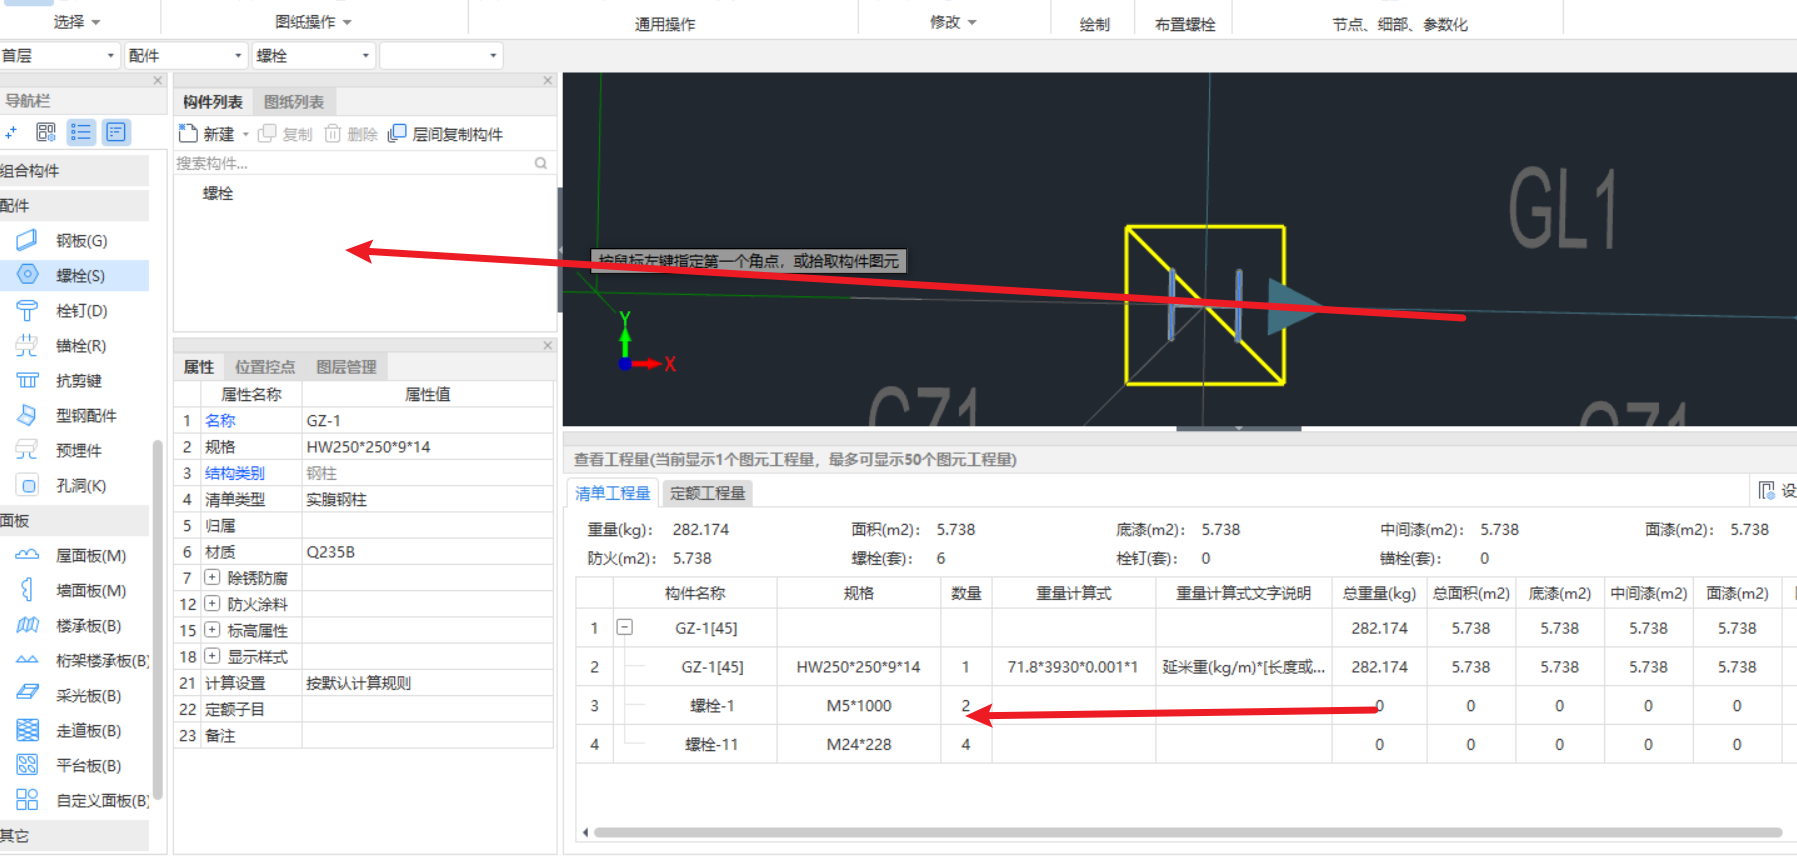The image size is (1797, 856).
Task: Select the 墙面板(M) wall panel icon
Action: point(27,590)
